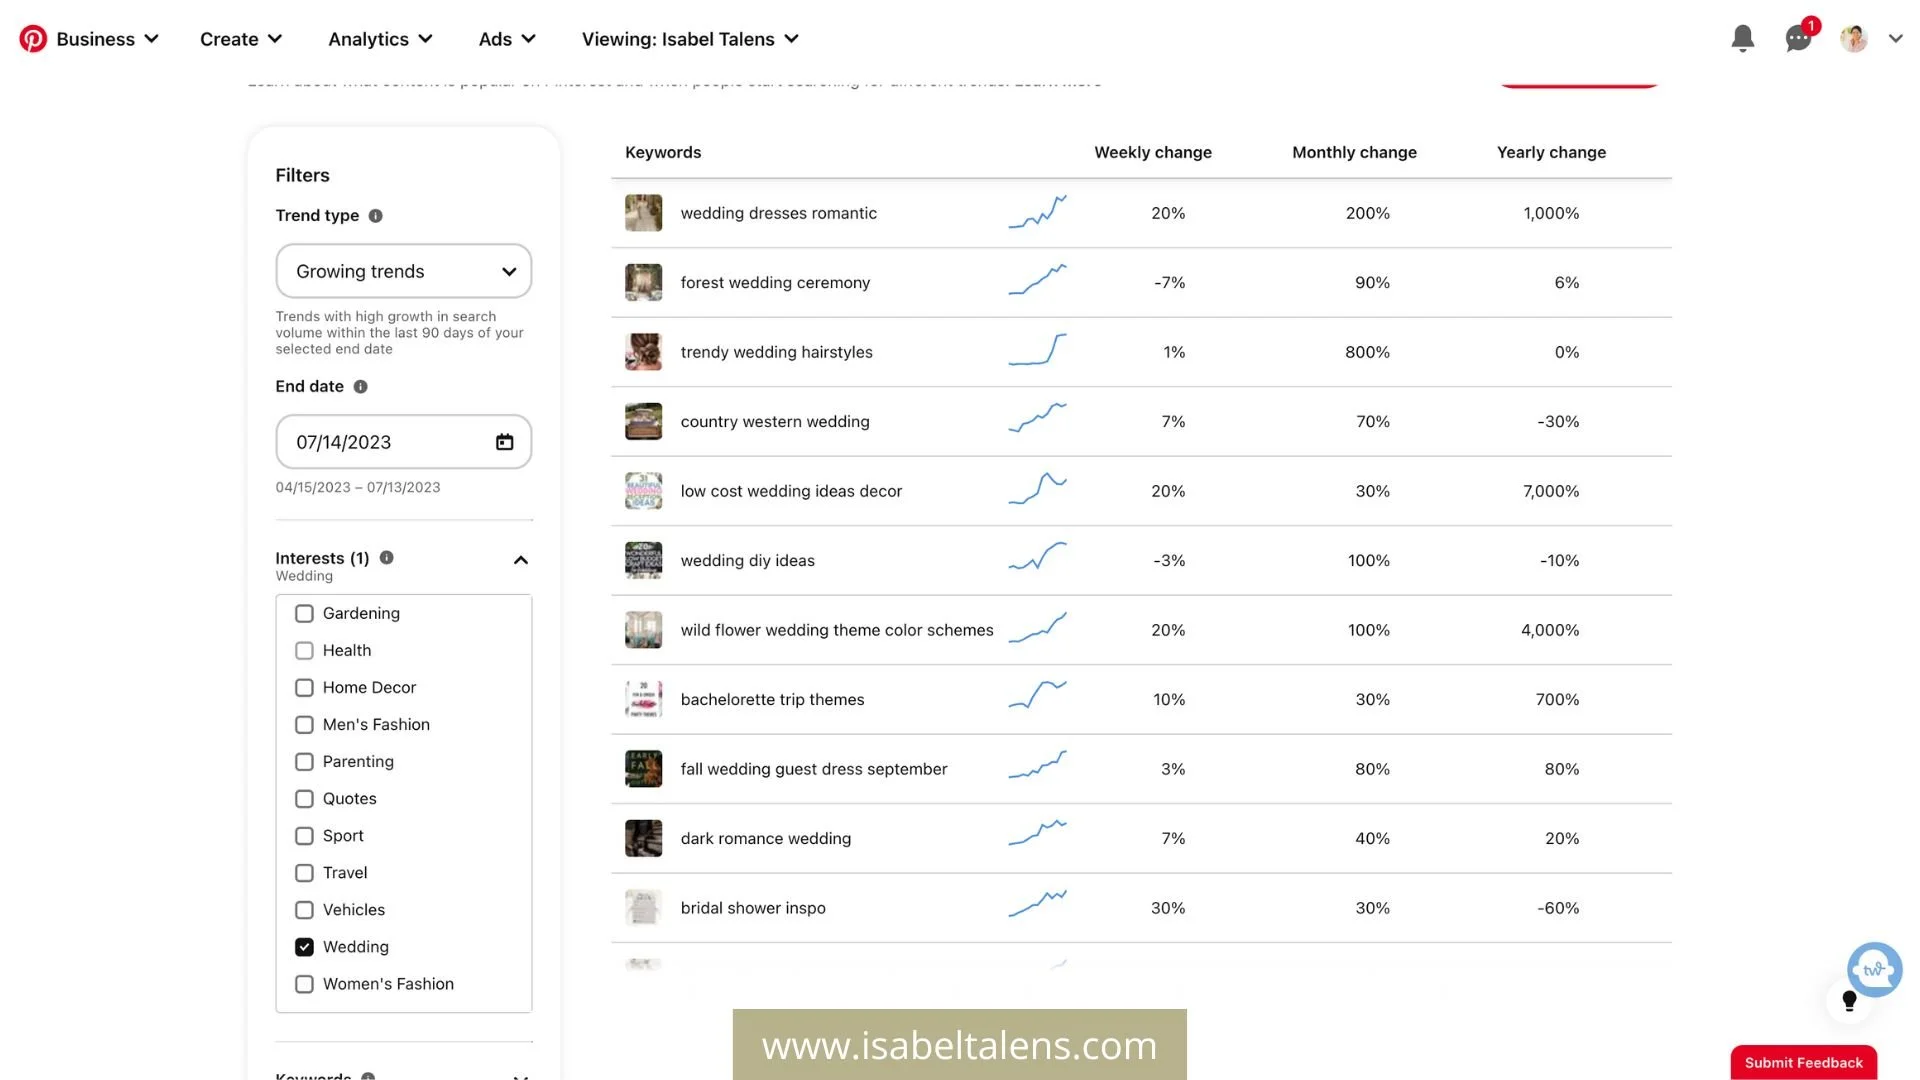The height and width of the screenshot is (1080, 1920).
Task: Click the Submit Feedback button
Action: (x=1803, y=1063)
